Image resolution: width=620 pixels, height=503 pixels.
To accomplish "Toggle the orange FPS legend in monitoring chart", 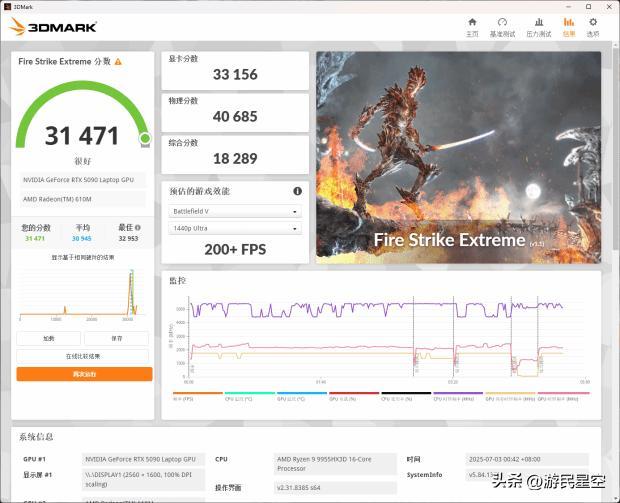I will (x=184, y=396).
